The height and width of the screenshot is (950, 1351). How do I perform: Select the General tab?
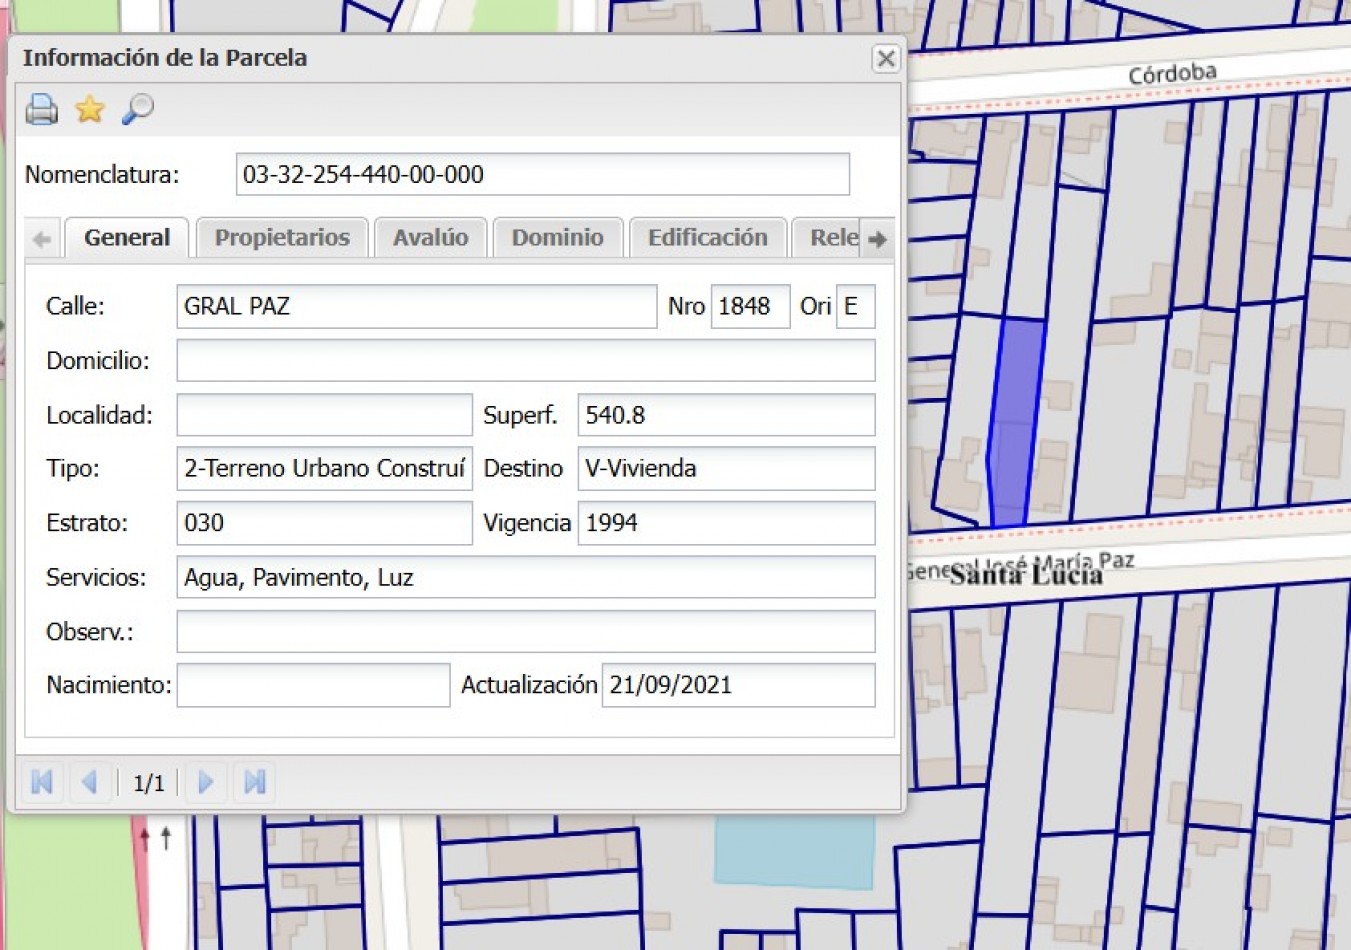(x=127, y=238)
